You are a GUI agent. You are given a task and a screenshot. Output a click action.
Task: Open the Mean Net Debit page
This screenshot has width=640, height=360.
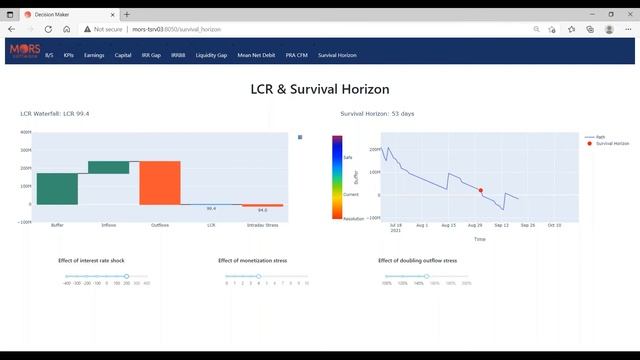click(256, 55)
